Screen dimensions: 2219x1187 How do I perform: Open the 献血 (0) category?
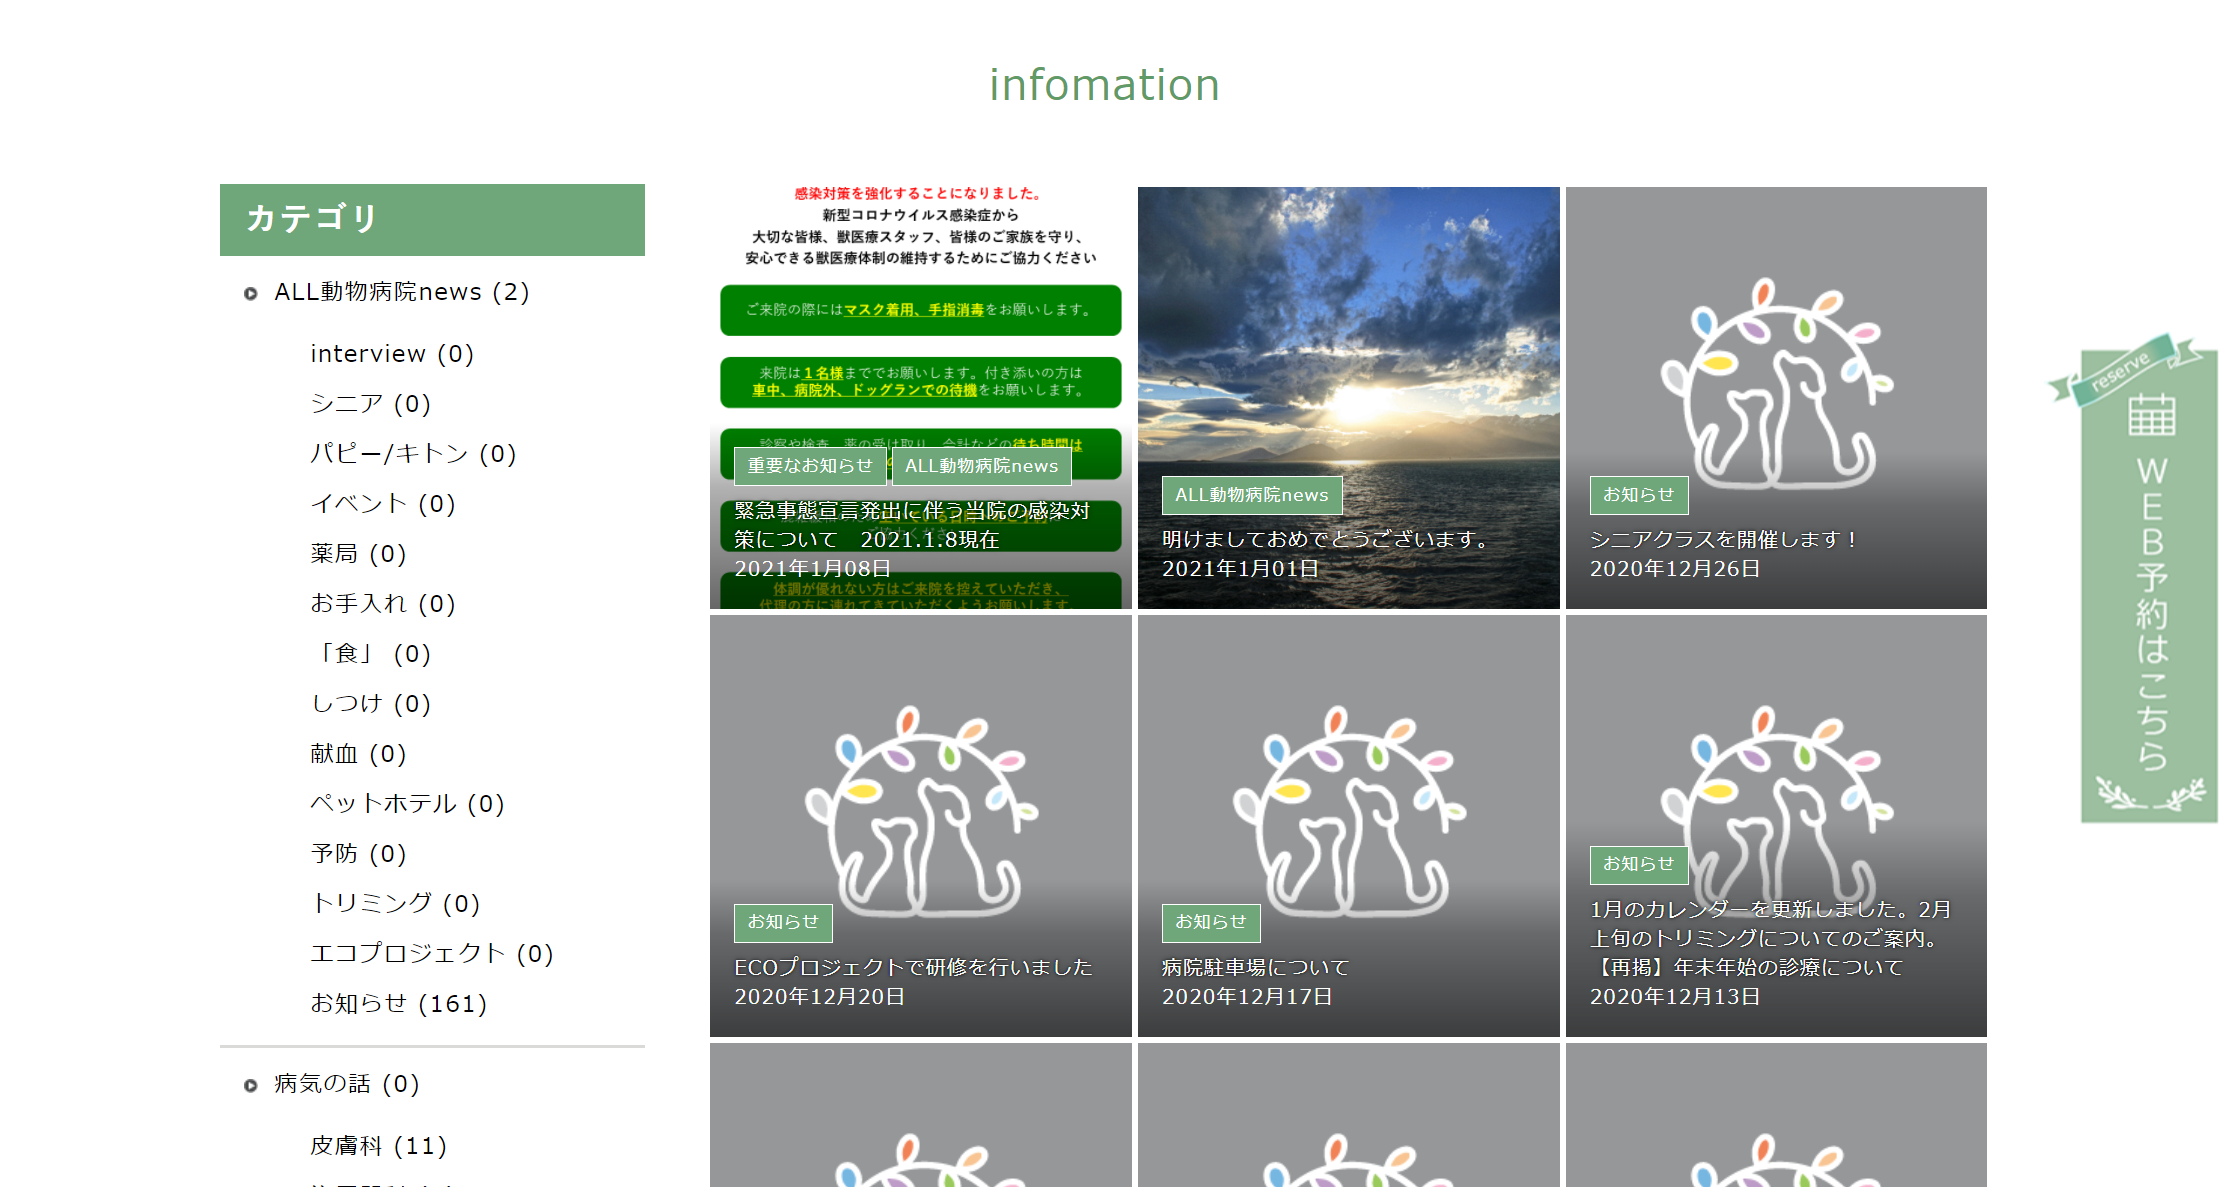[358, 754]
